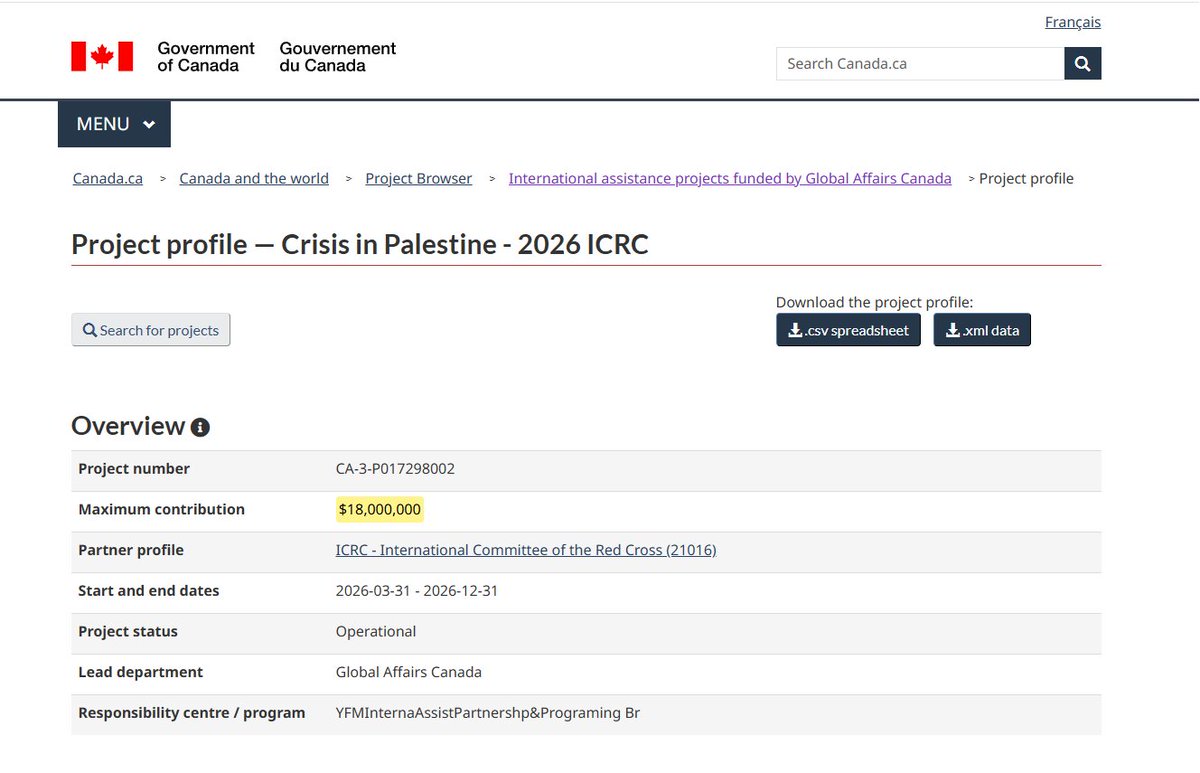
Task: Click the dates 2026-03-31 - 2026-12-31
Action: (x=417, y=591)
